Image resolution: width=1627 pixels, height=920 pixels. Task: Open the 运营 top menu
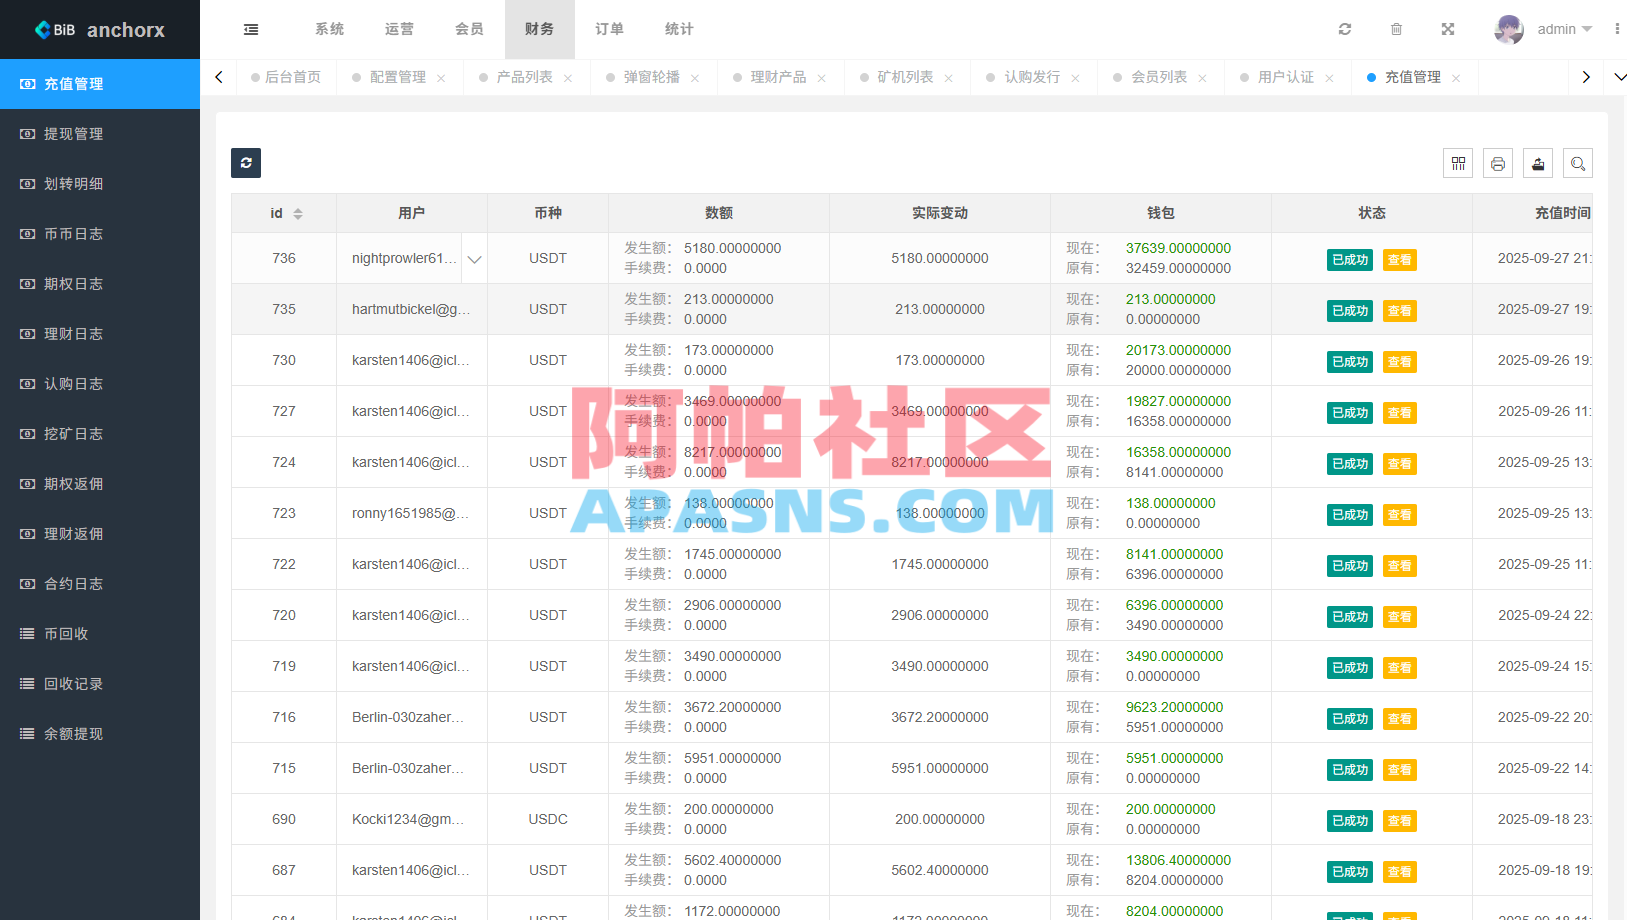[x=400, y=29]
